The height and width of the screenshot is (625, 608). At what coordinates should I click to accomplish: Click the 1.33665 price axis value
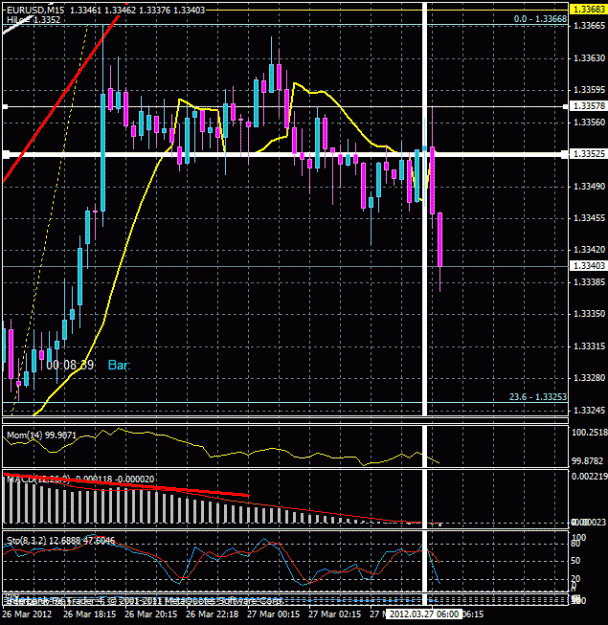[589, 26]
